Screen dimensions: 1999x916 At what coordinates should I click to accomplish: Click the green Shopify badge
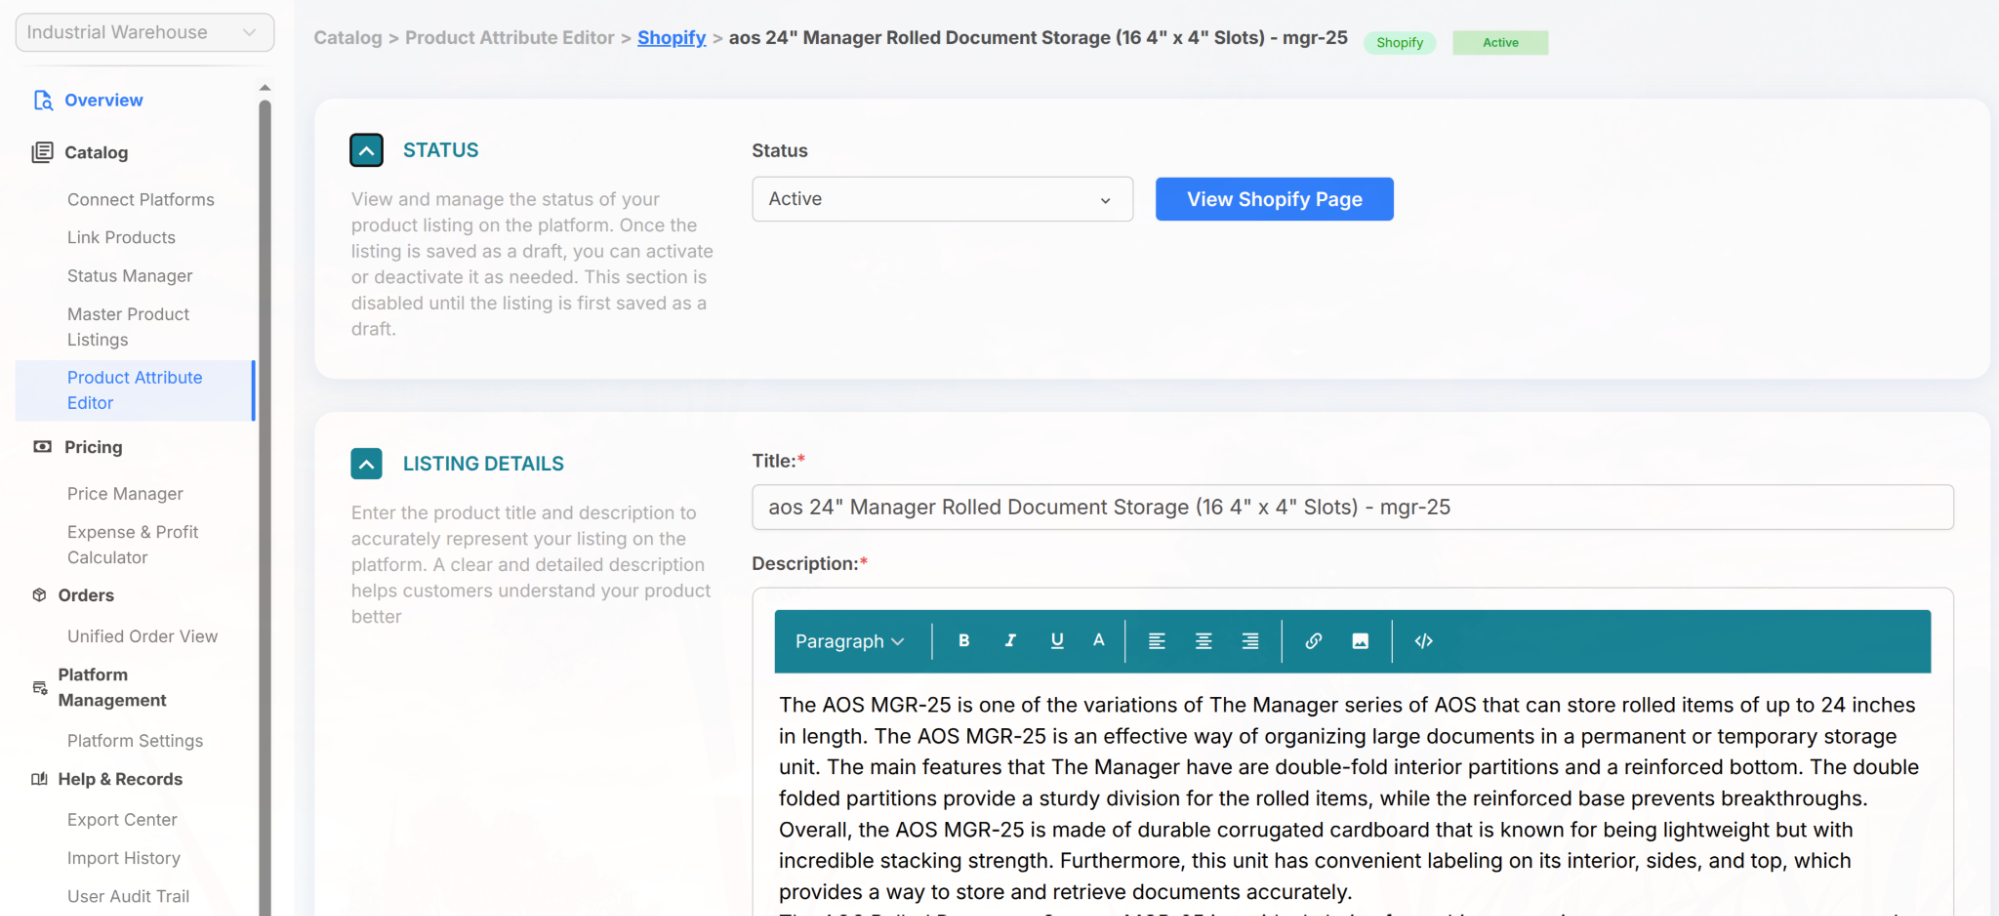tap(1400, 43)
